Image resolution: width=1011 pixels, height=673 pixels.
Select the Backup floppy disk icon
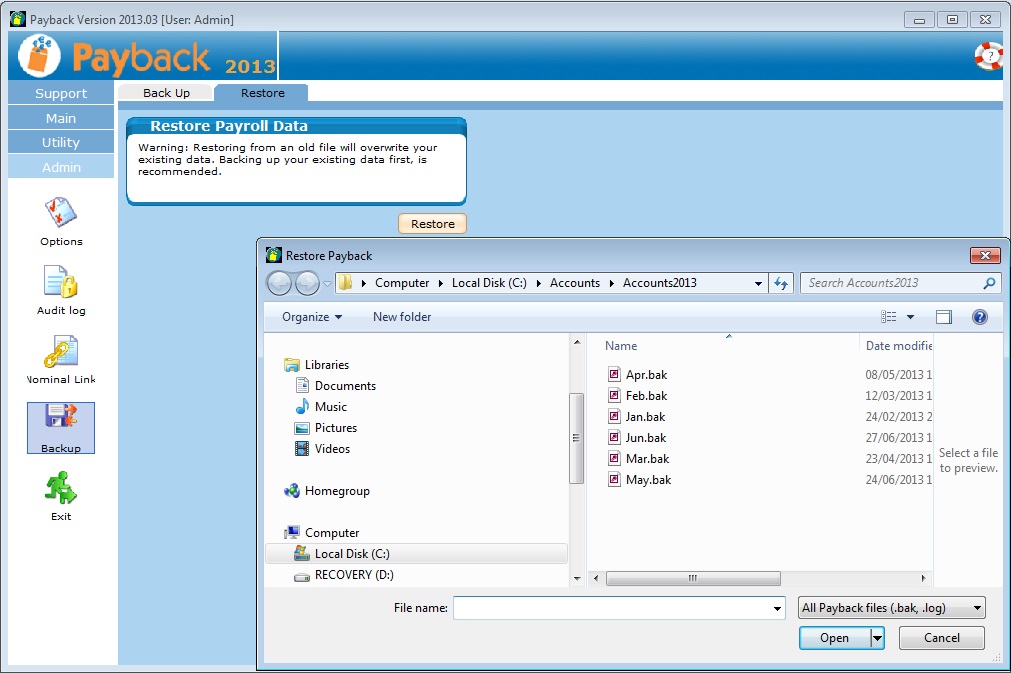tap(61, 420)
